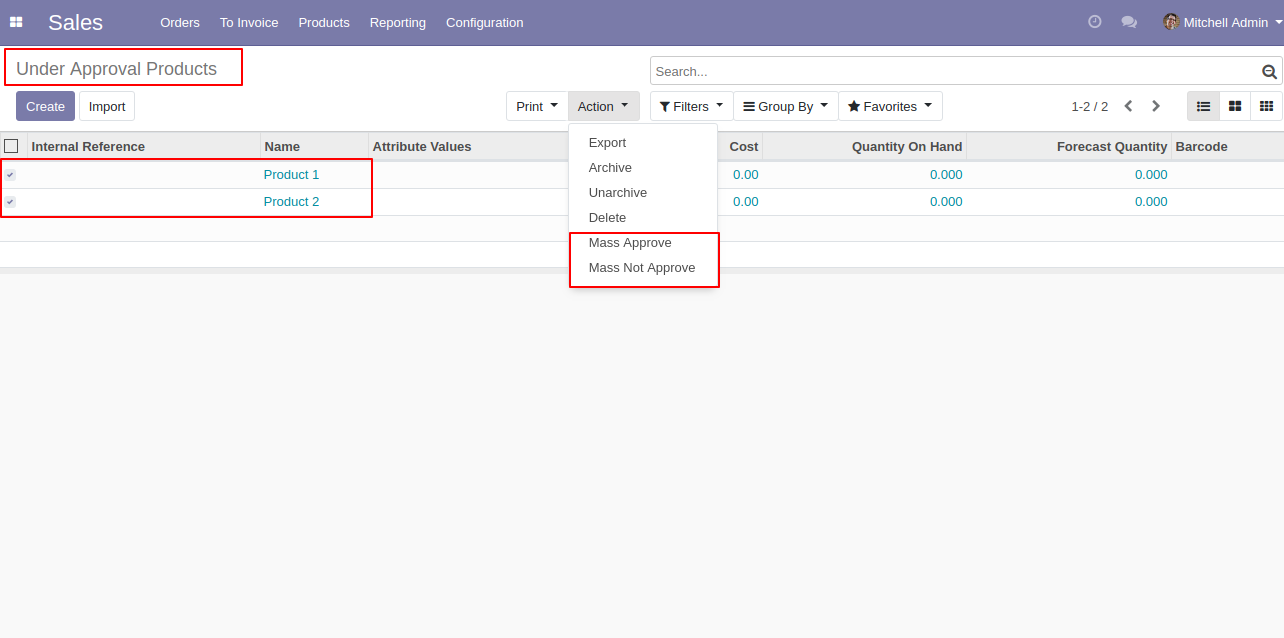The width and height of the screenshot is (1284, 638).
Task: Go to next page arrow
Action: (1156, 106)
